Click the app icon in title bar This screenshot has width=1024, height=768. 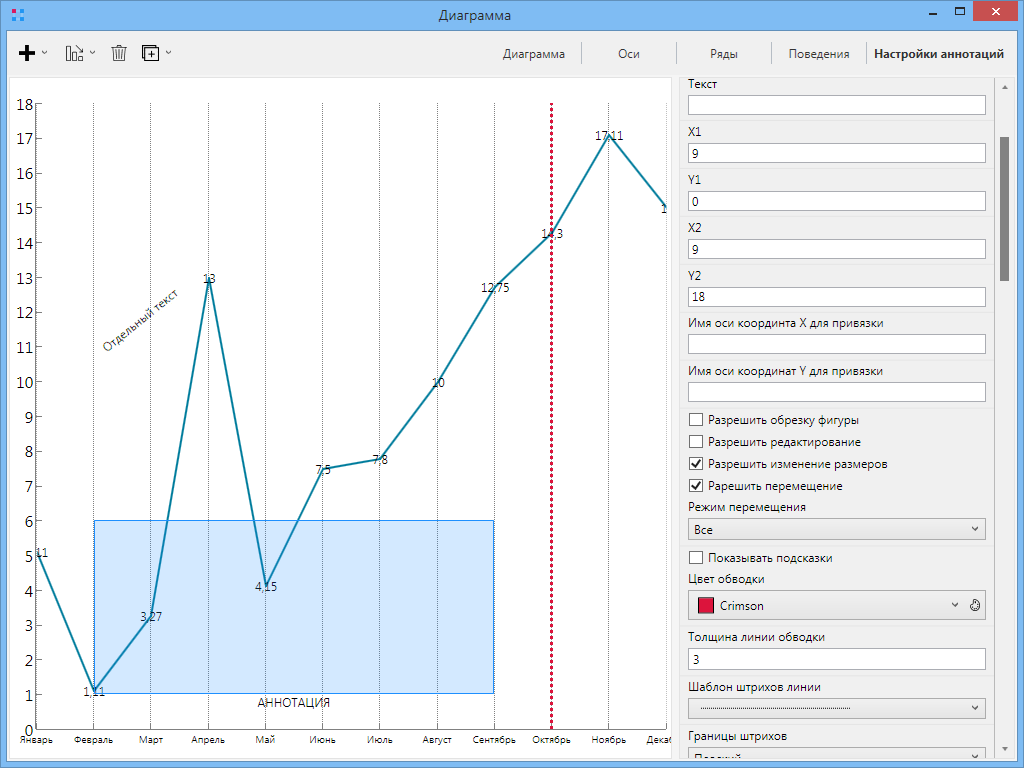click(17, 15)
